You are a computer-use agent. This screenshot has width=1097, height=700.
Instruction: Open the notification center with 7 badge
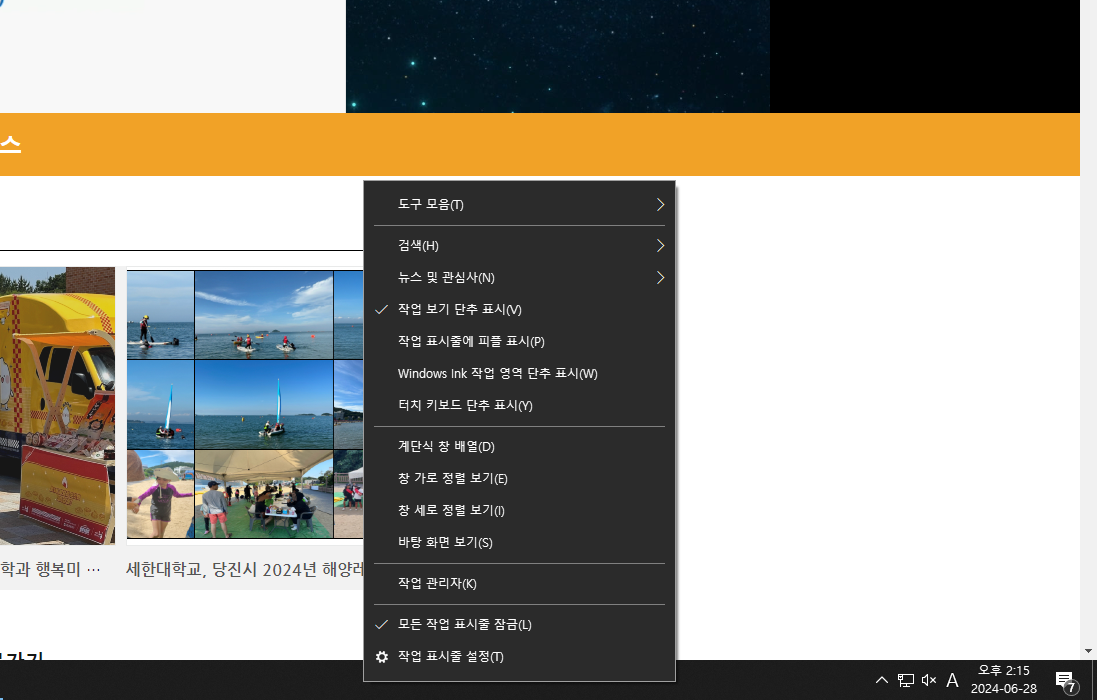point(1066,682)
